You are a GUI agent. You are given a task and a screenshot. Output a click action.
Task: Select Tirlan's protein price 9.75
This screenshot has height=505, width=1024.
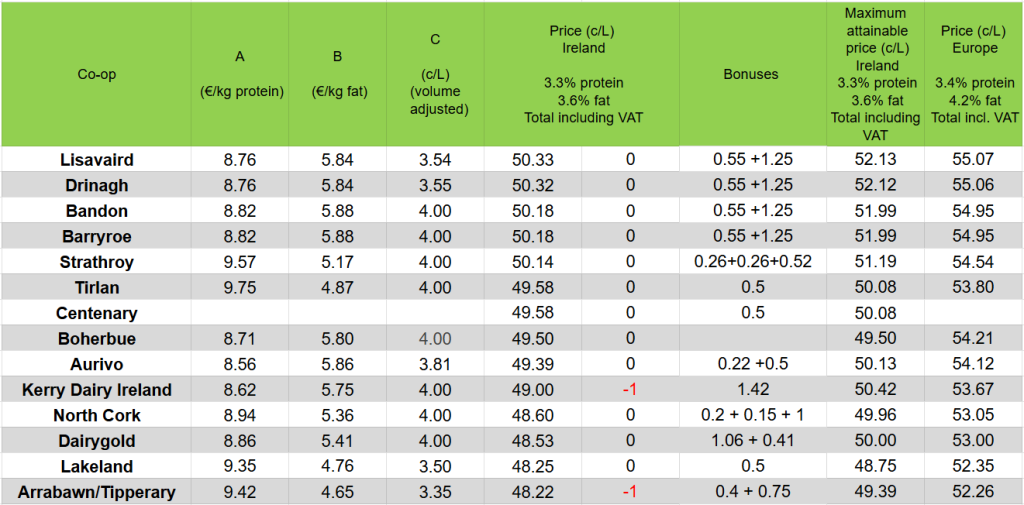pos(240,288)
